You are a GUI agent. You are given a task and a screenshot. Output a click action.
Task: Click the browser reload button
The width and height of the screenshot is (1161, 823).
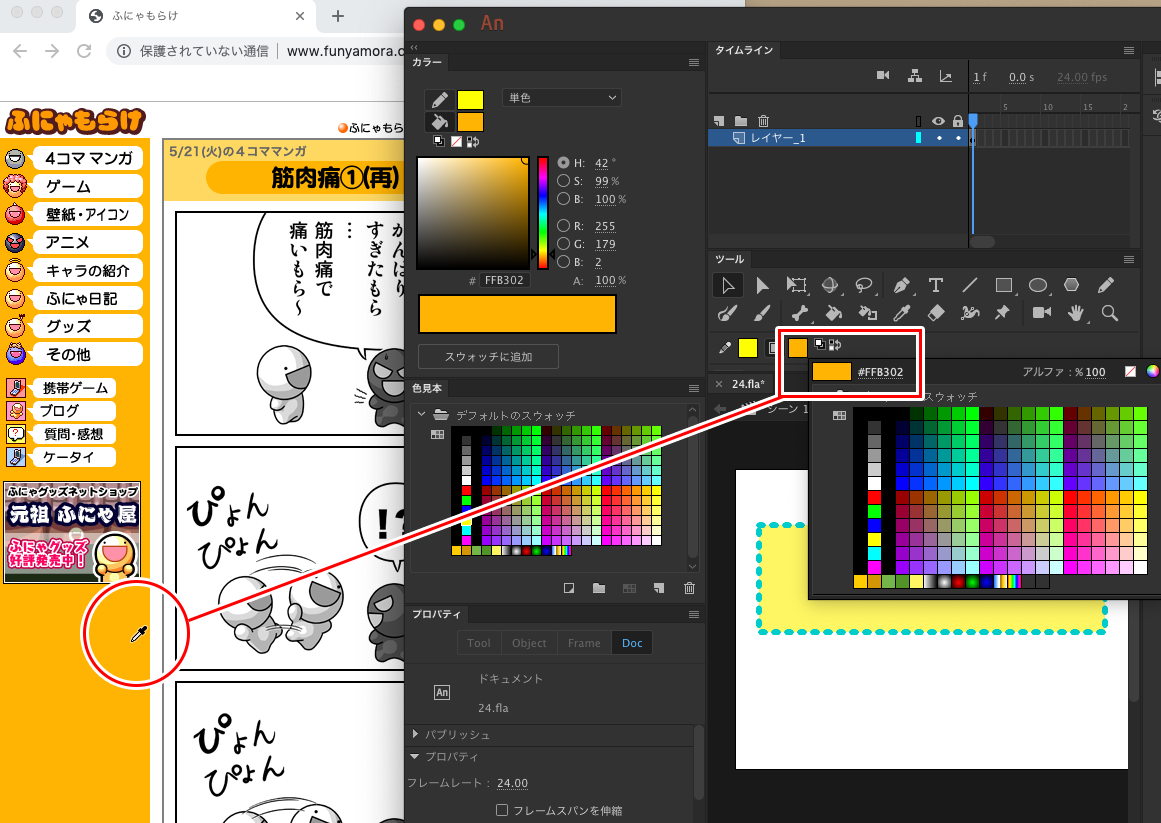(84, 50)
